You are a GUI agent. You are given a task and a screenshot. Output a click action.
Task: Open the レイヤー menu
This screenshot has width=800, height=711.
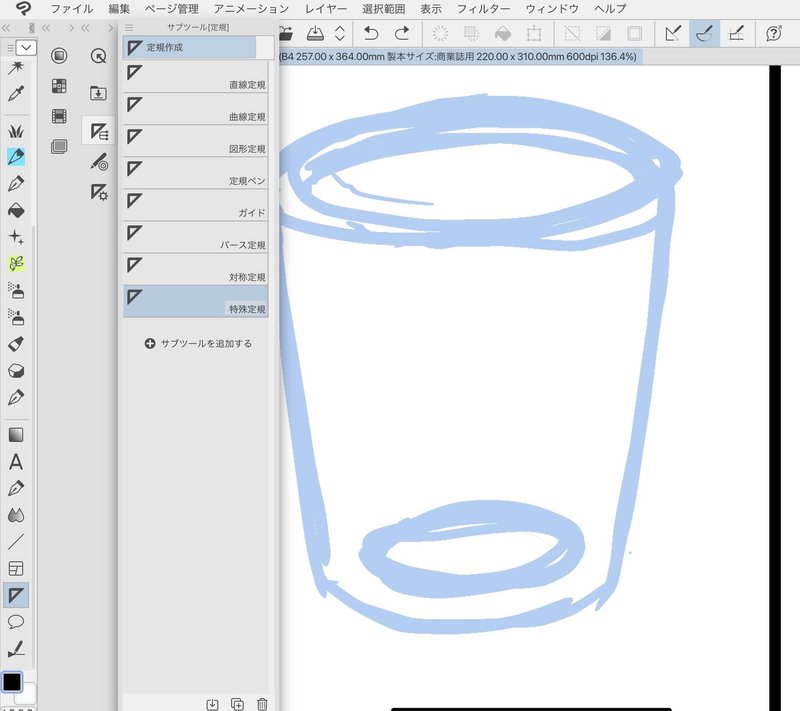coord(326,9)
